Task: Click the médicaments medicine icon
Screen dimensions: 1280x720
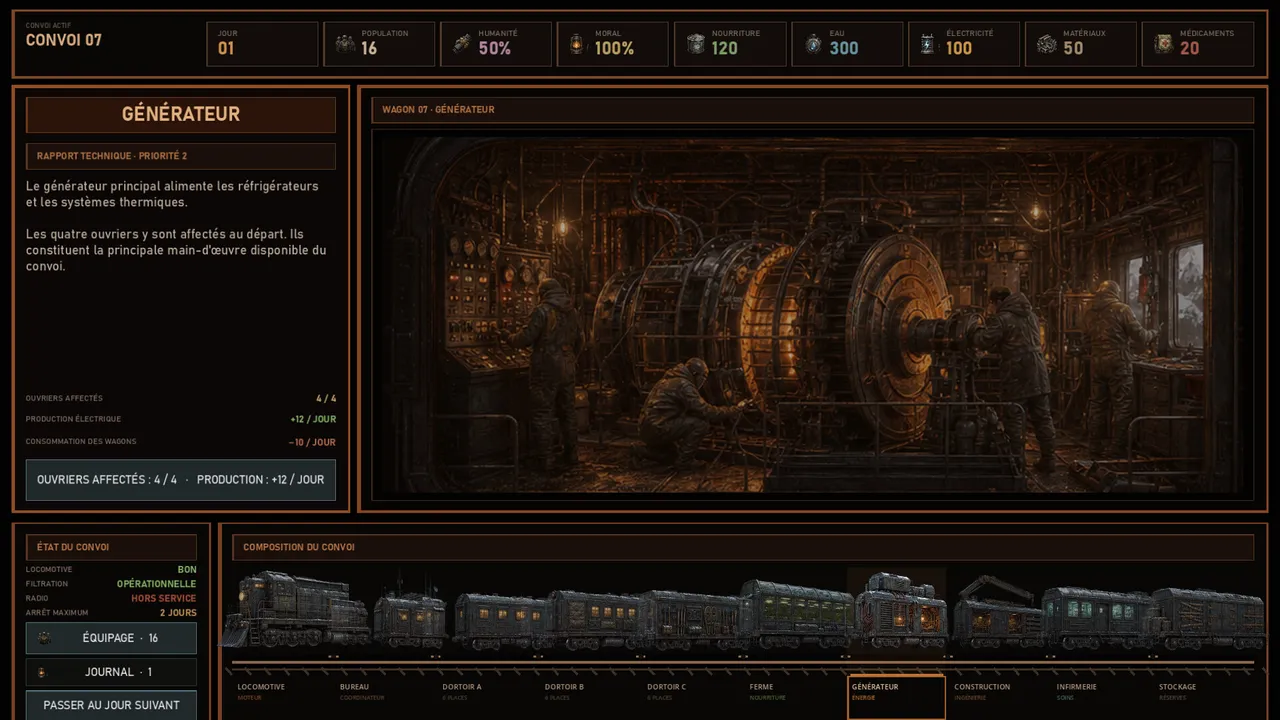Action: click(1163, 44)
